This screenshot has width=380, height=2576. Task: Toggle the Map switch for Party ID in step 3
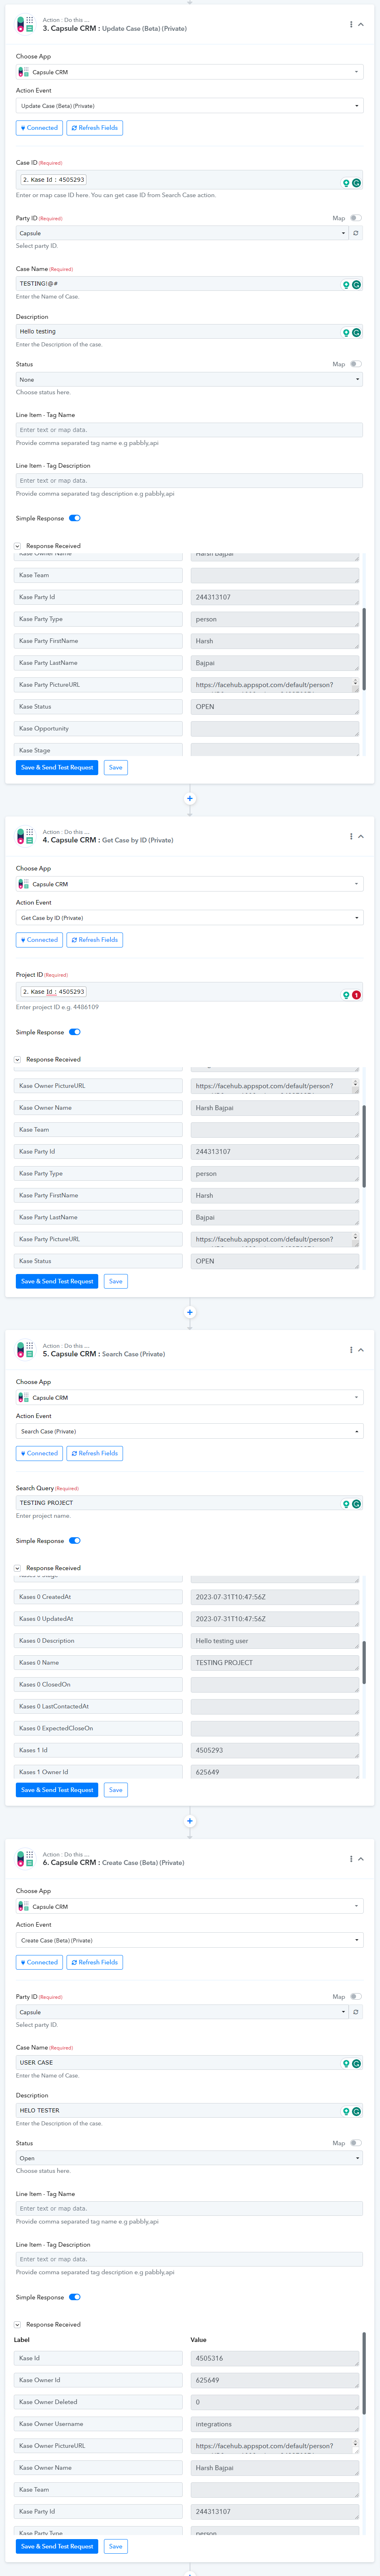(x=356, y=218)
